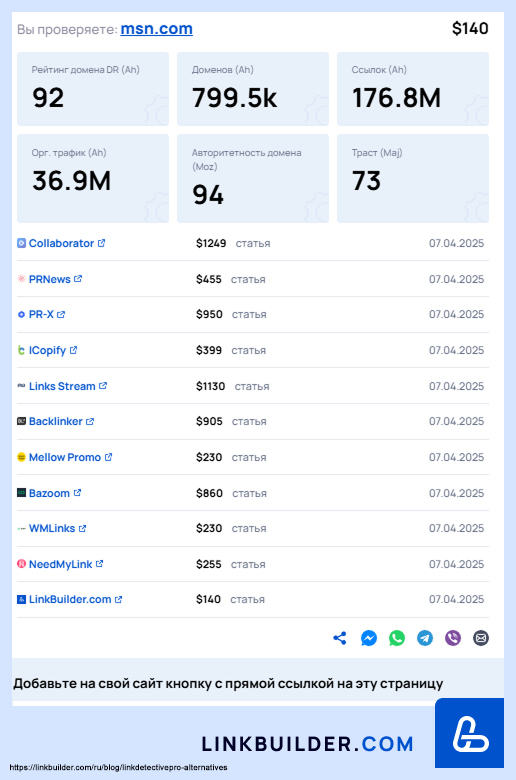Click the external-link icon beside ICopify
The width and height of the screenshot is (516, 780).
74,350
